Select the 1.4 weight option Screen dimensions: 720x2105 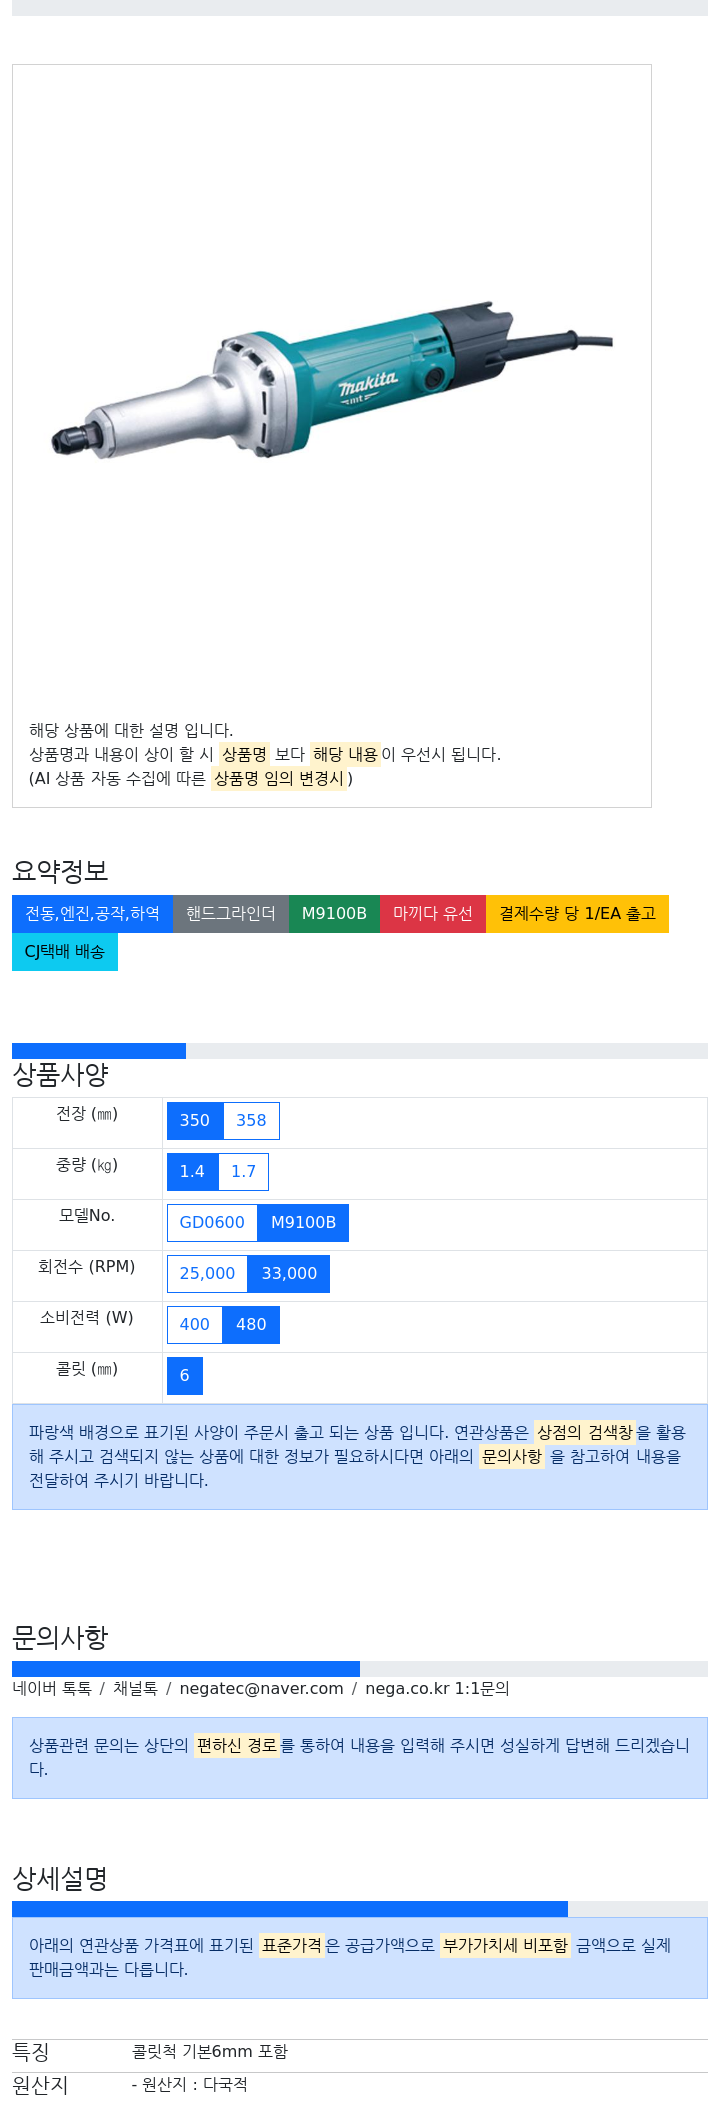[x=192, y=1172]
